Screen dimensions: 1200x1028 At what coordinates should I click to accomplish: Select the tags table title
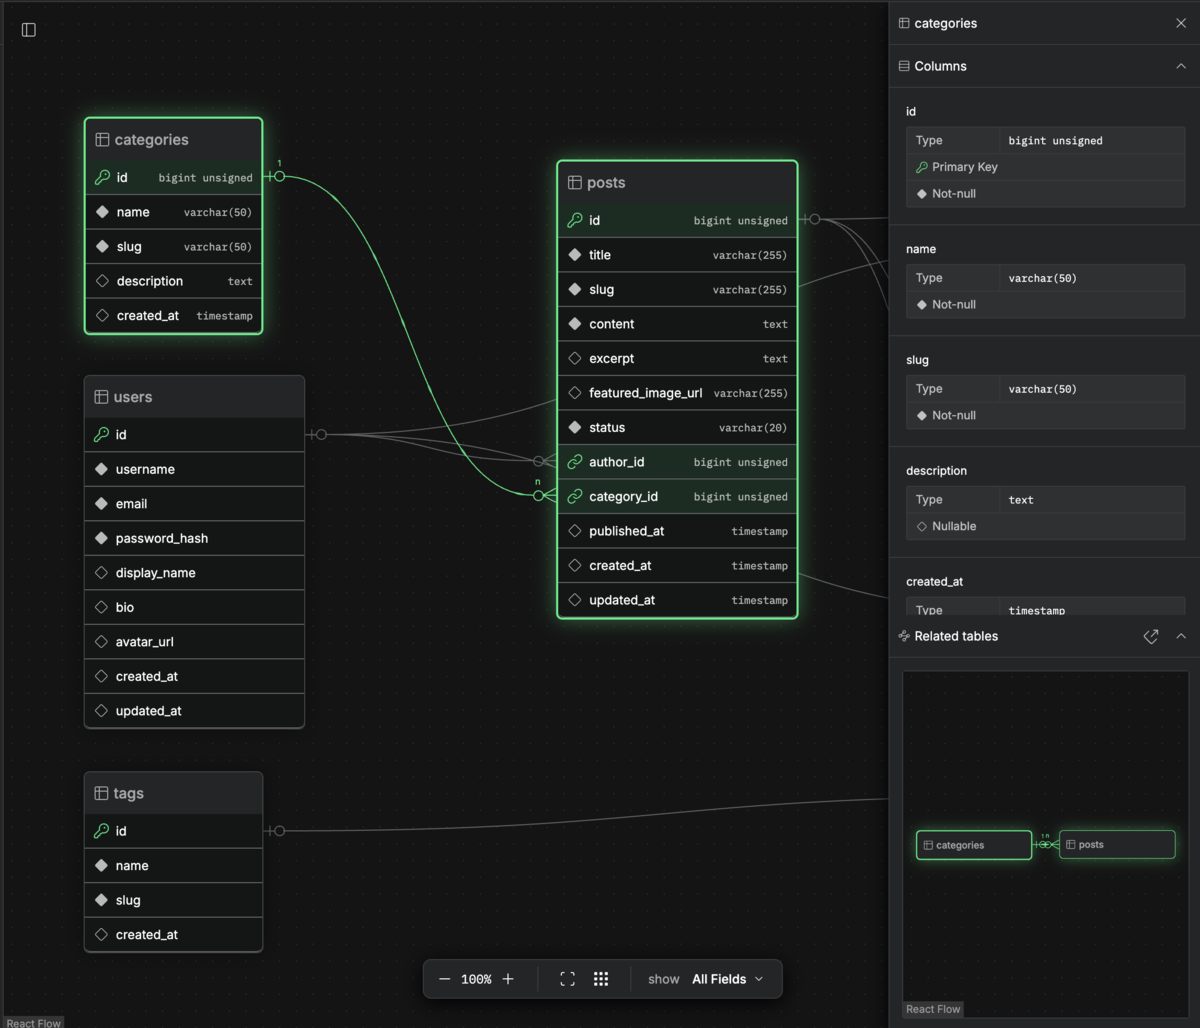(x=128, y=793)
